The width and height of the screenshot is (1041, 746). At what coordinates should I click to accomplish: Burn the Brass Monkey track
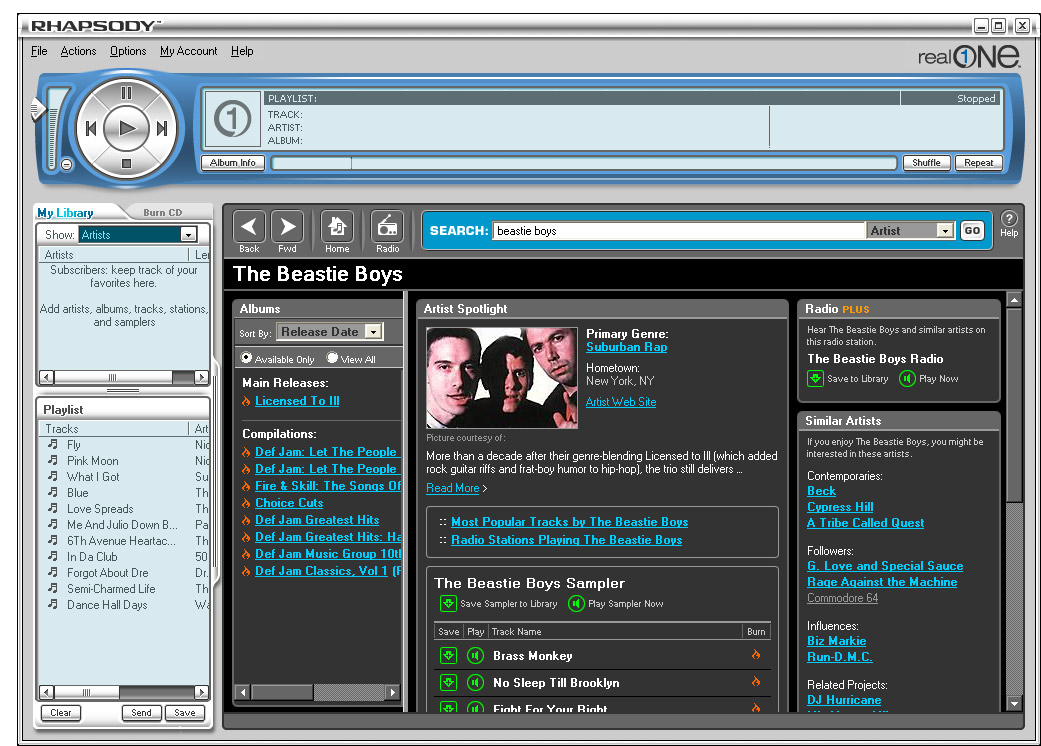click(x=756, y=655)
